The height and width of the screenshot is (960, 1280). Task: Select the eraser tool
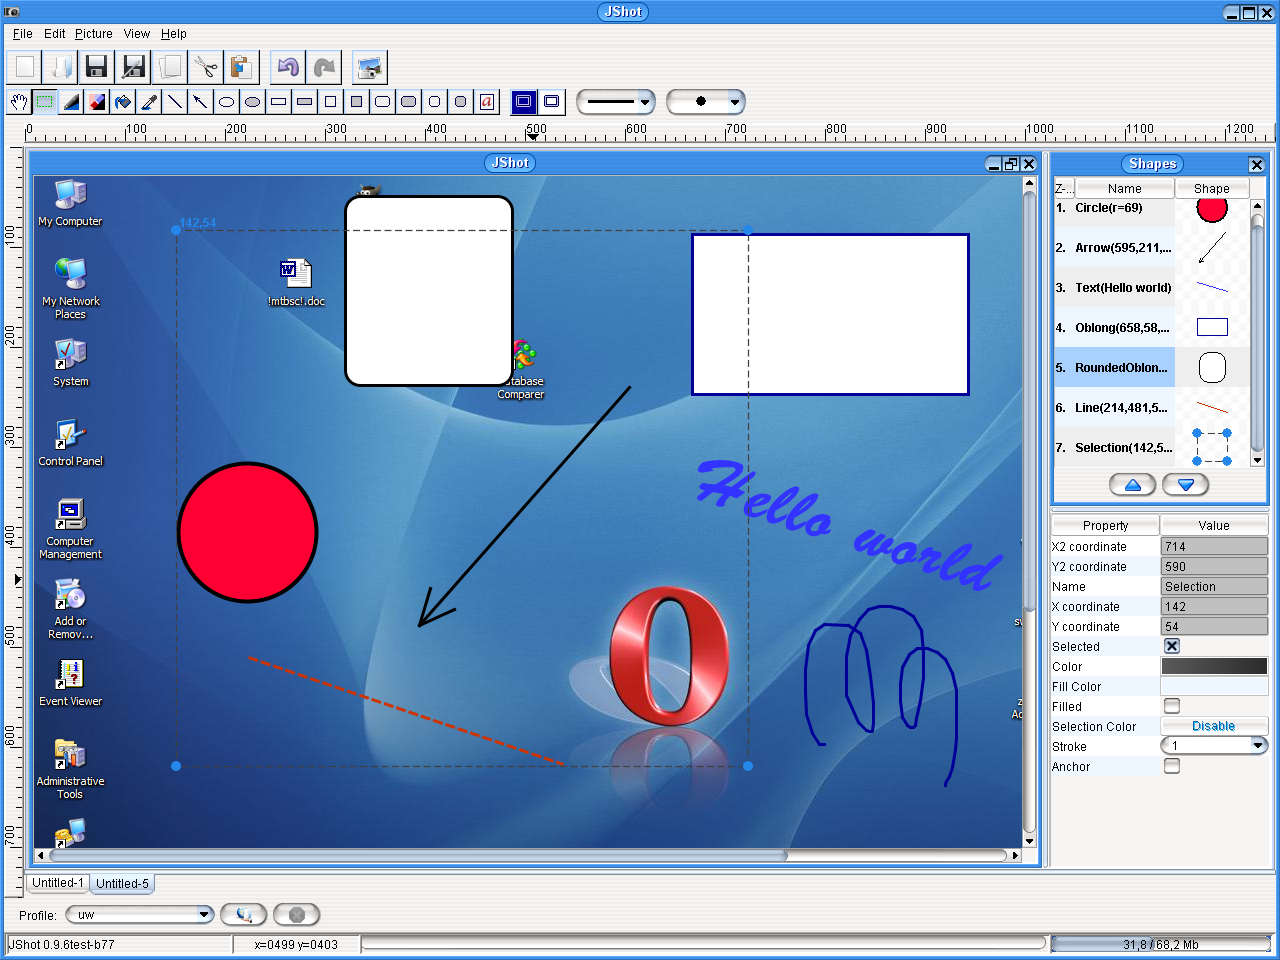click(97, 102)
